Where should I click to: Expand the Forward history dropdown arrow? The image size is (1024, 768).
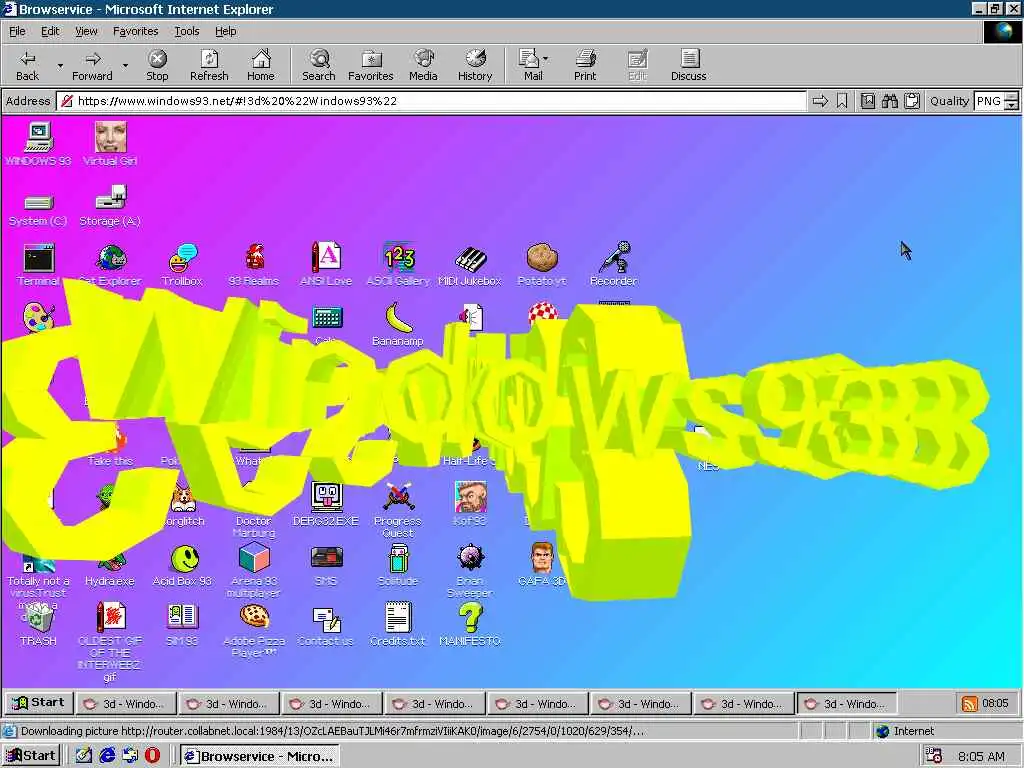click(x=125, y=65)
